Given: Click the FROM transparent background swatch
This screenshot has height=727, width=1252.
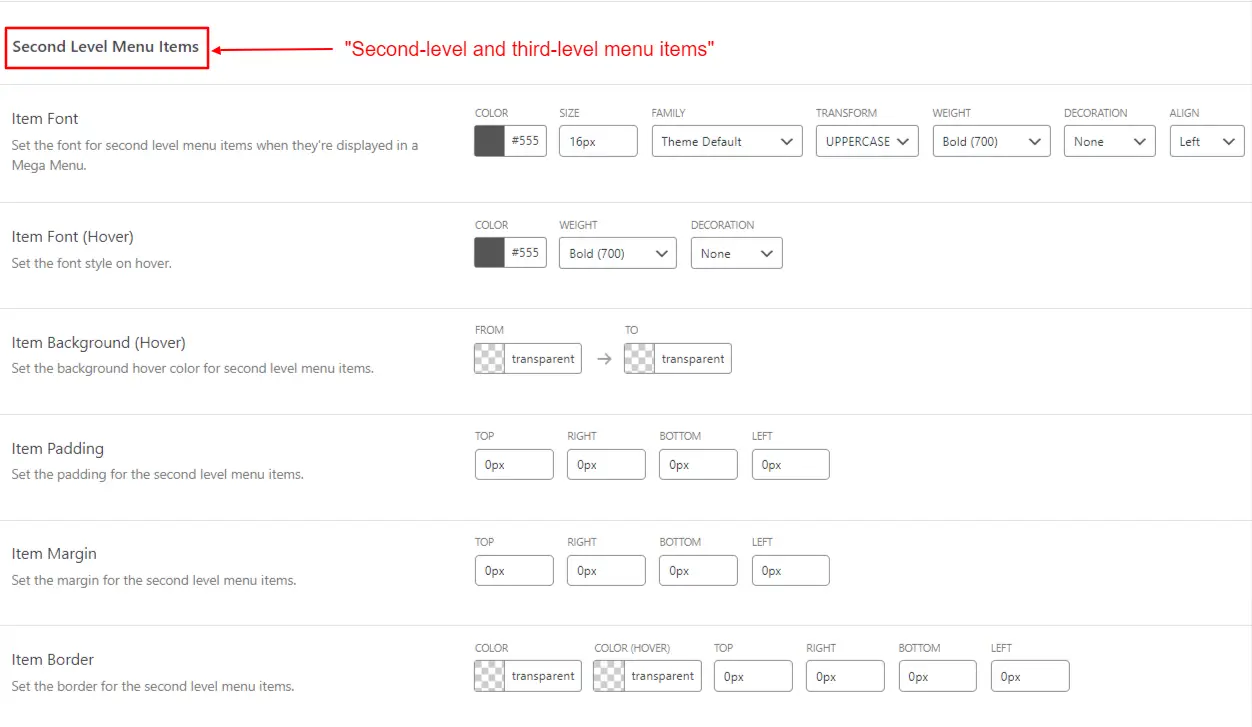Looking at the screenshot, I should [488, 358].
